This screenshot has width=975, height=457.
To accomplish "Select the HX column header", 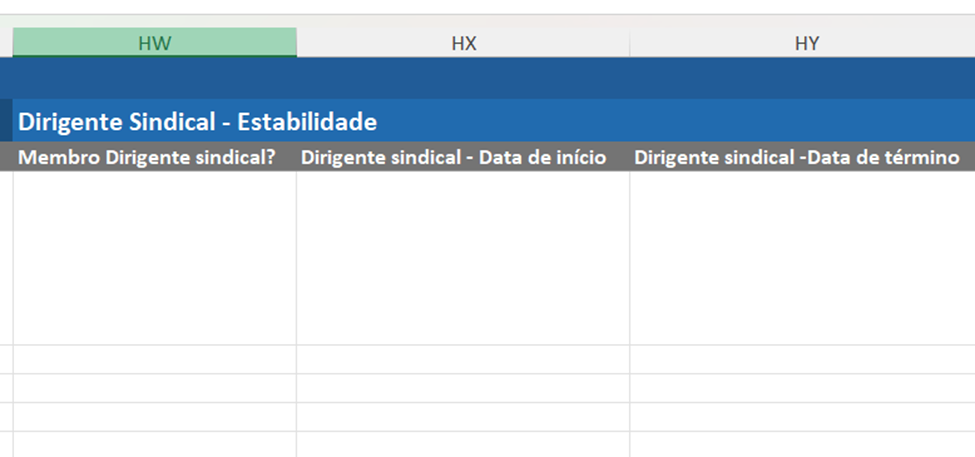I will [x=463, y=43].
